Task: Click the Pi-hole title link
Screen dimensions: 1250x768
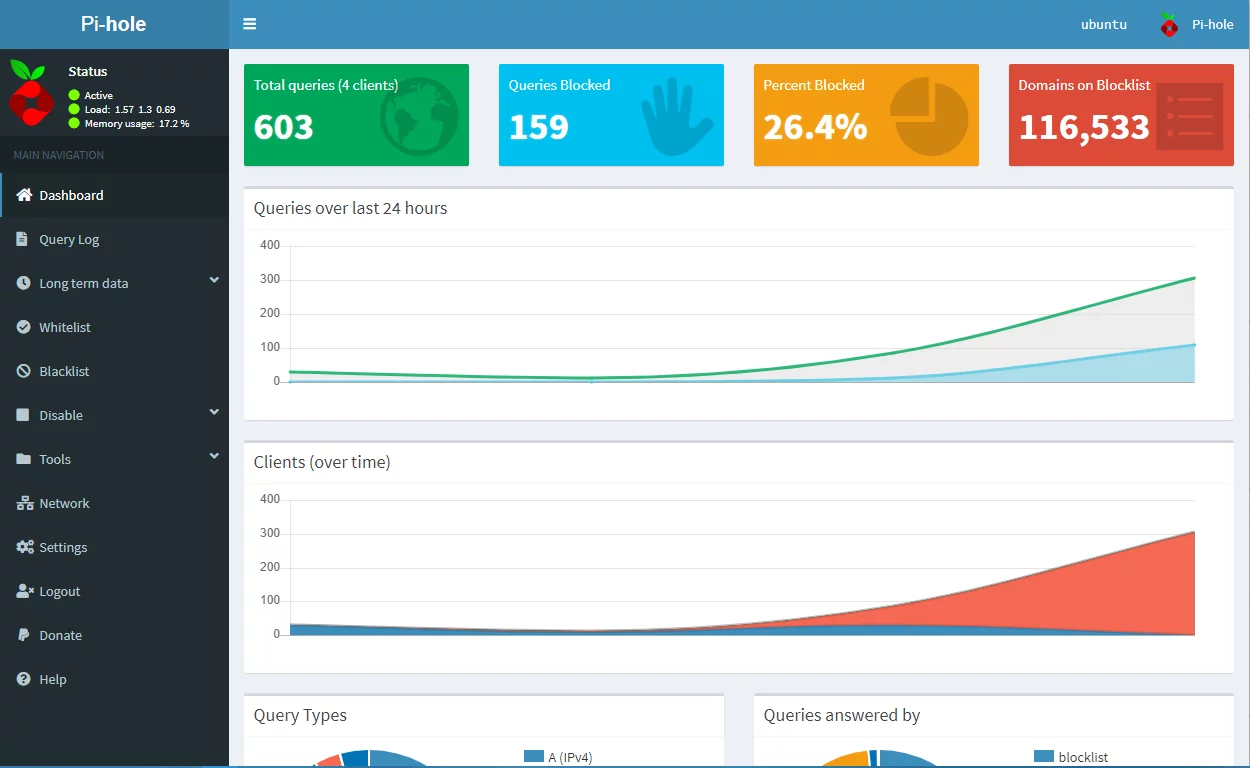Action: 114,24
